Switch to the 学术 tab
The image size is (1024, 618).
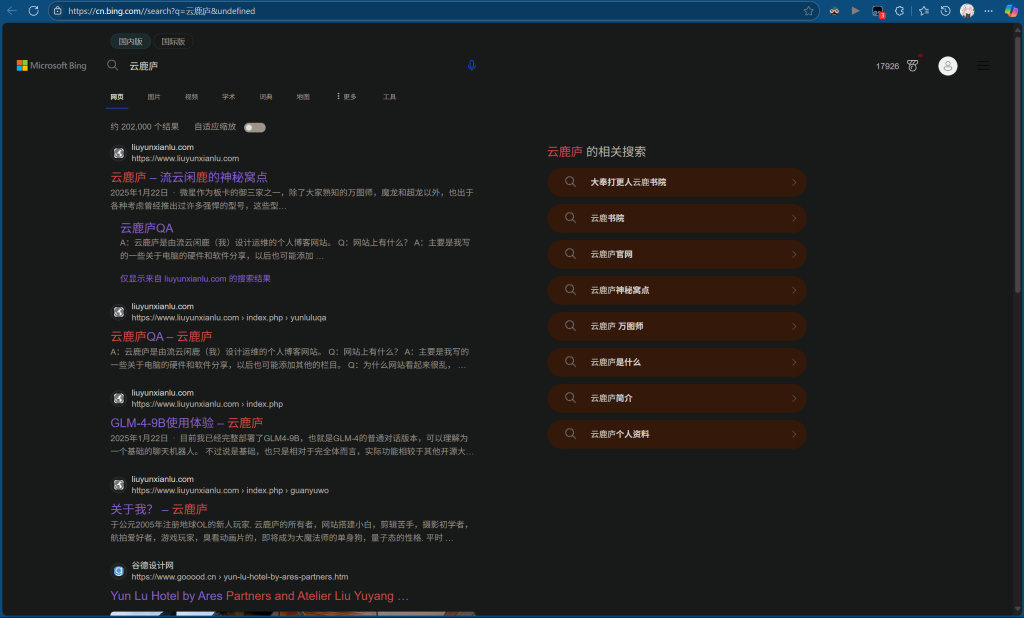click(x=229, y=97)
